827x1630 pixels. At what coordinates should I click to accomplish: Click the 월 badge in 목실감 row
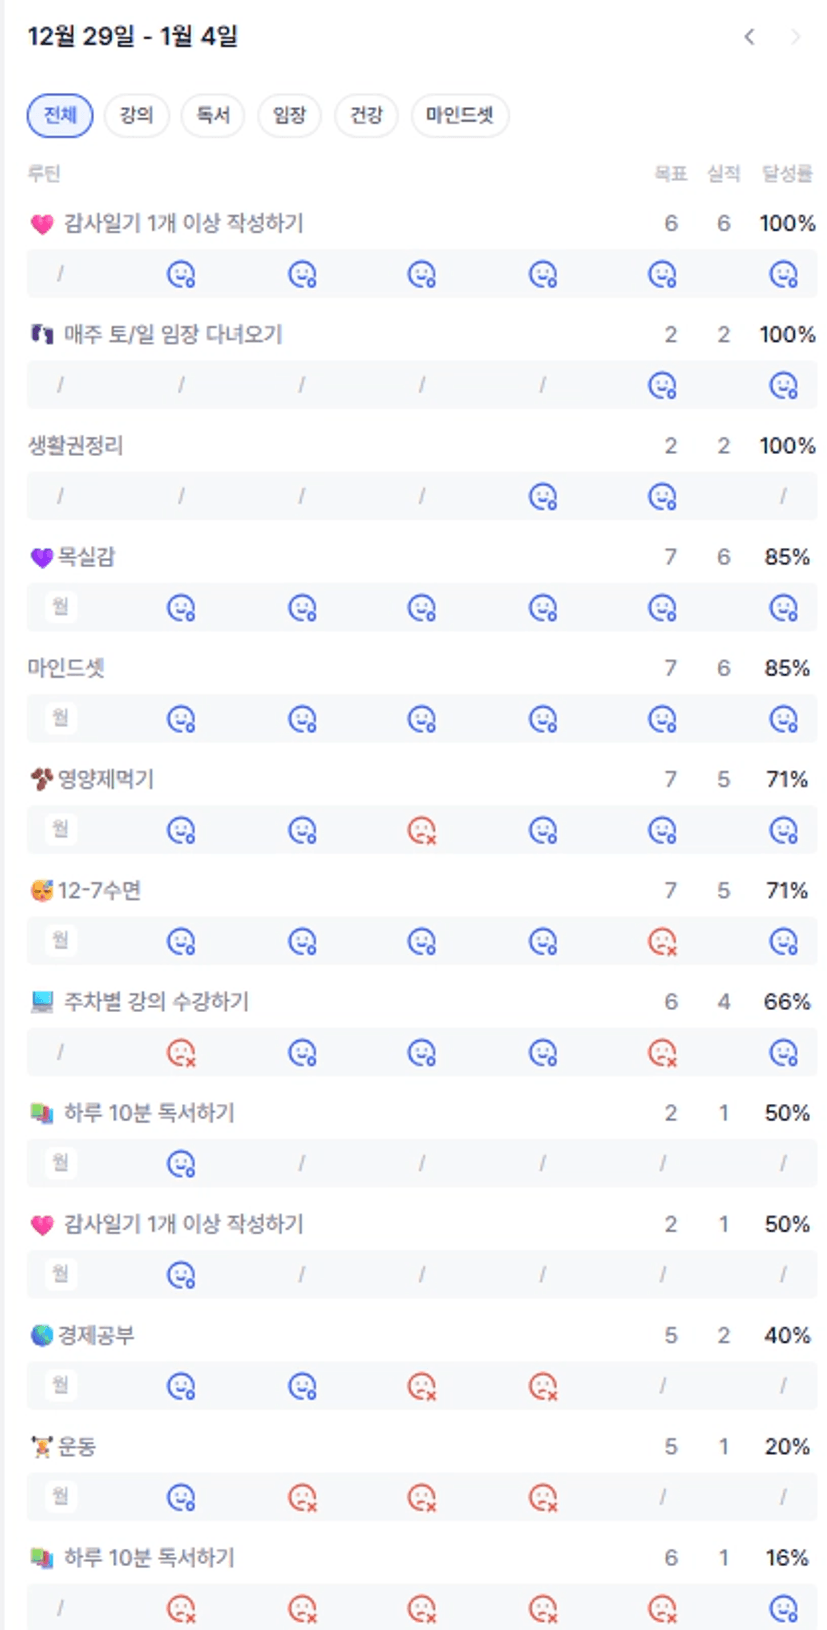click(x=60, y=607)
